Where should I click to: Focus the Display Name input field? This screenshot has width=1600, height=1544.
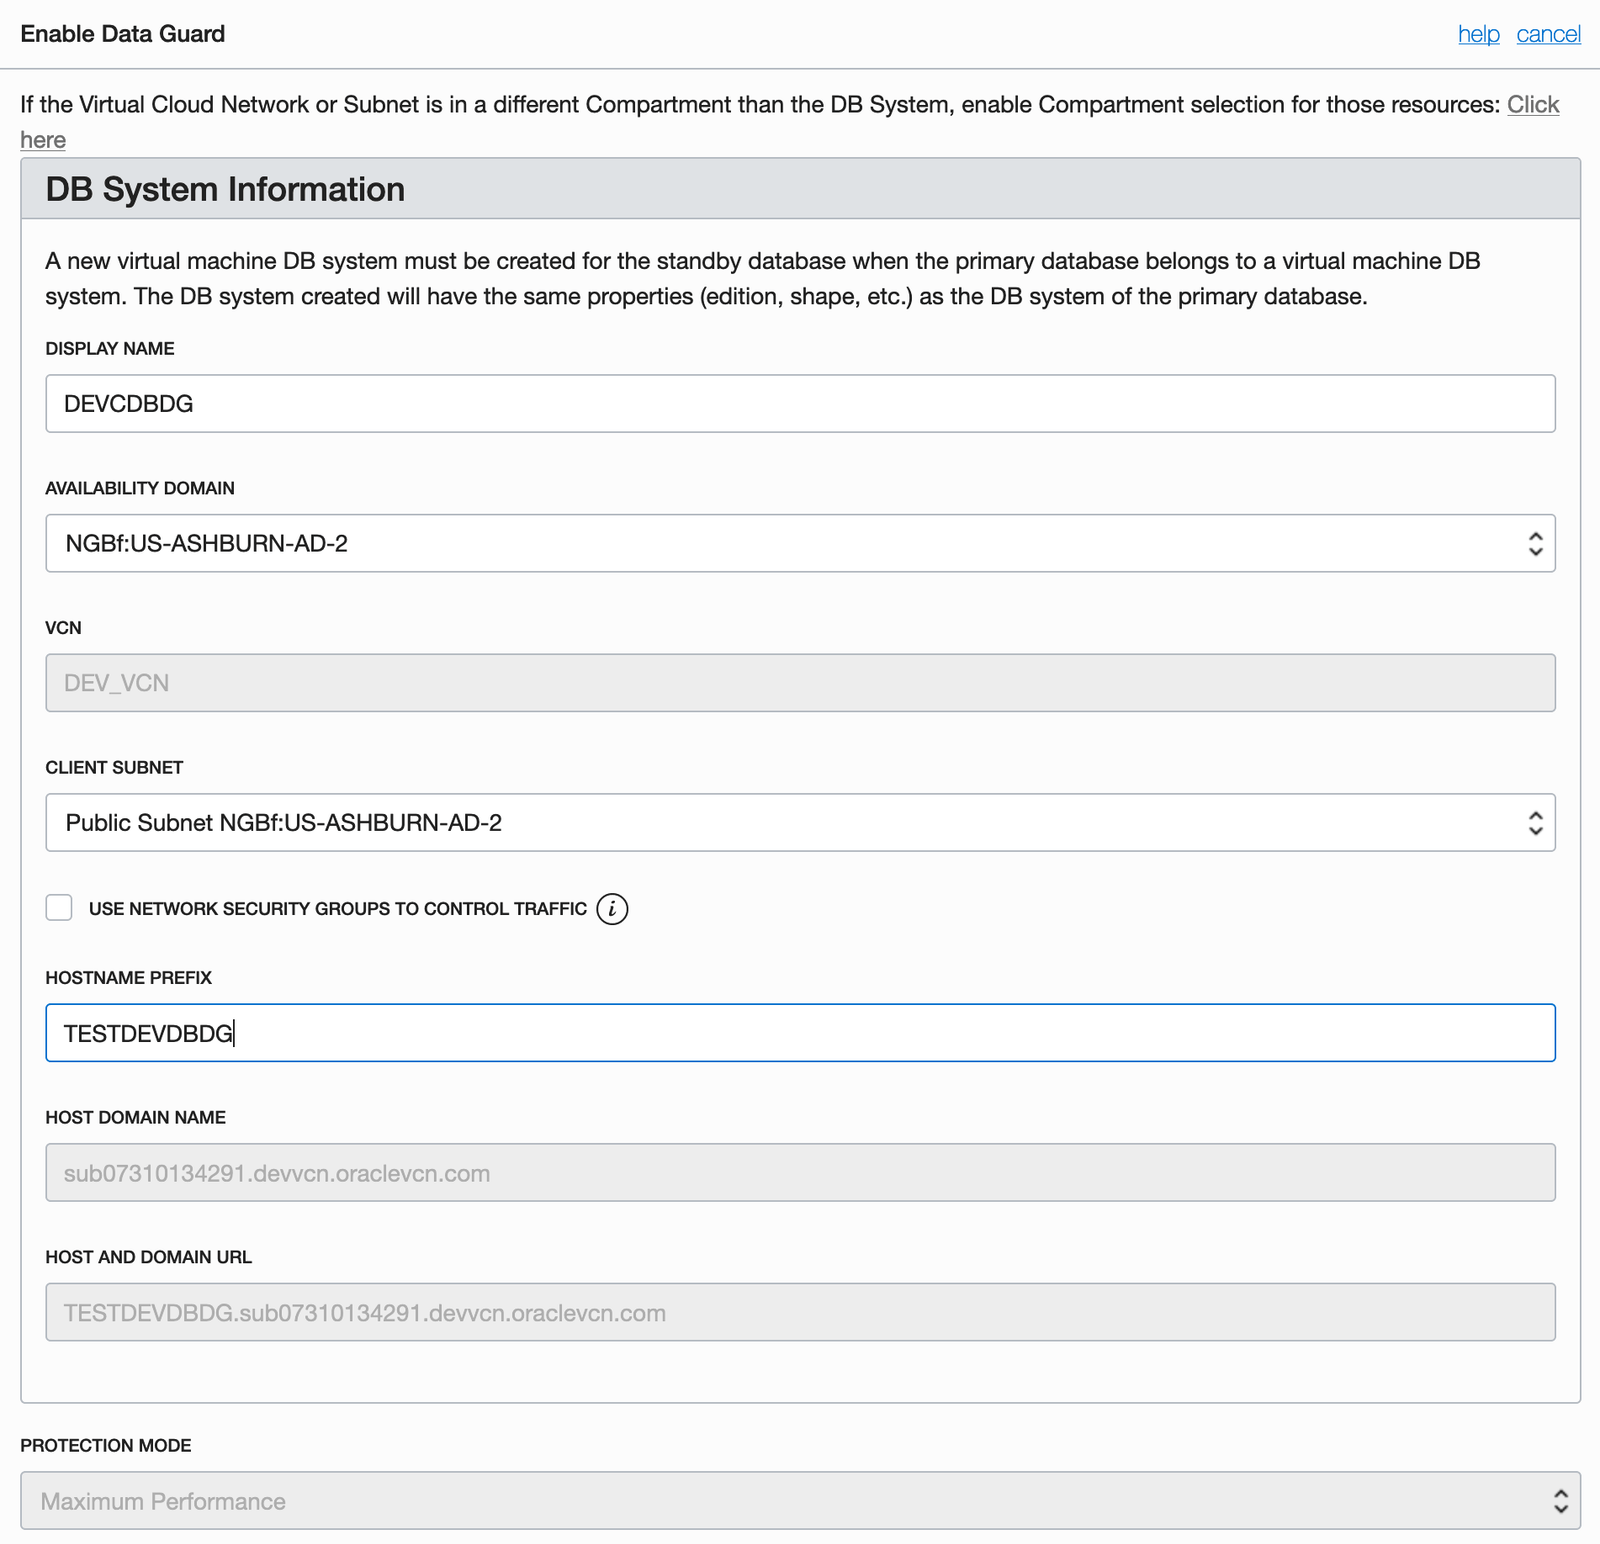[x=800, y=404]
